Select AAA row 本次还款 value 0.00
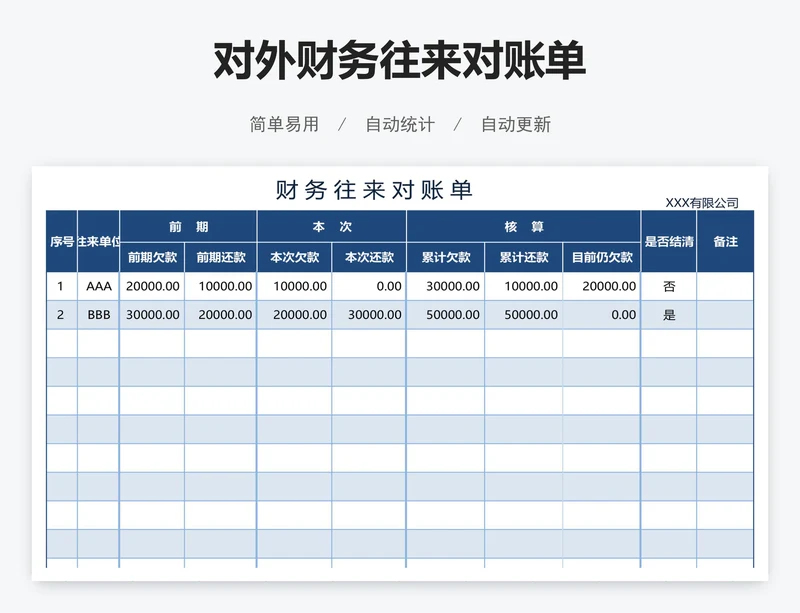 coord(369,286)
